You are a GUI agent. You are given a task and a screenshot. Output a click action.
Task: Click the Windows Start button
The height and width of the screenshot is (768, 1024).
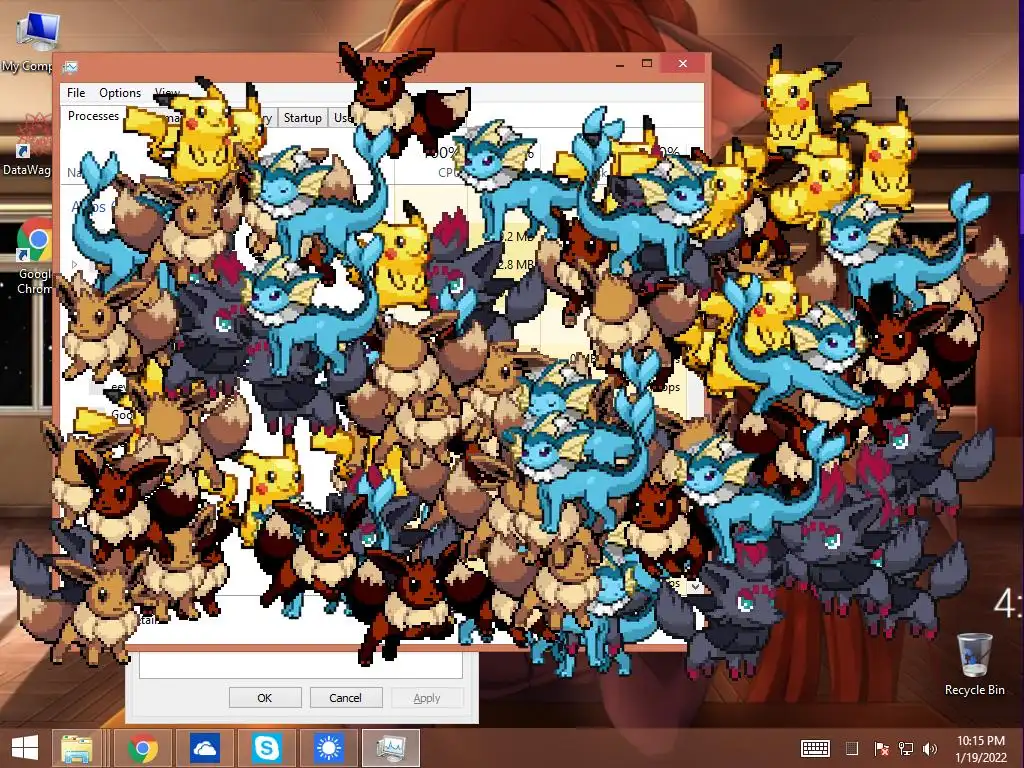pyautogui.click(x=25, y=748)
